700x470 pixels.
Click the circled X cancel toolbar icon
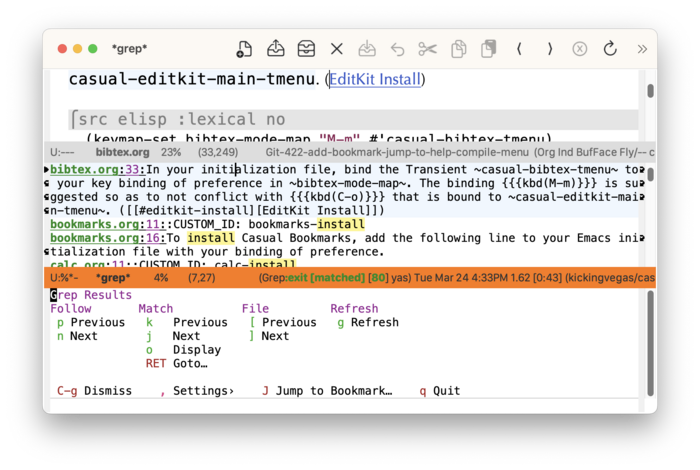tap(580, 49)
